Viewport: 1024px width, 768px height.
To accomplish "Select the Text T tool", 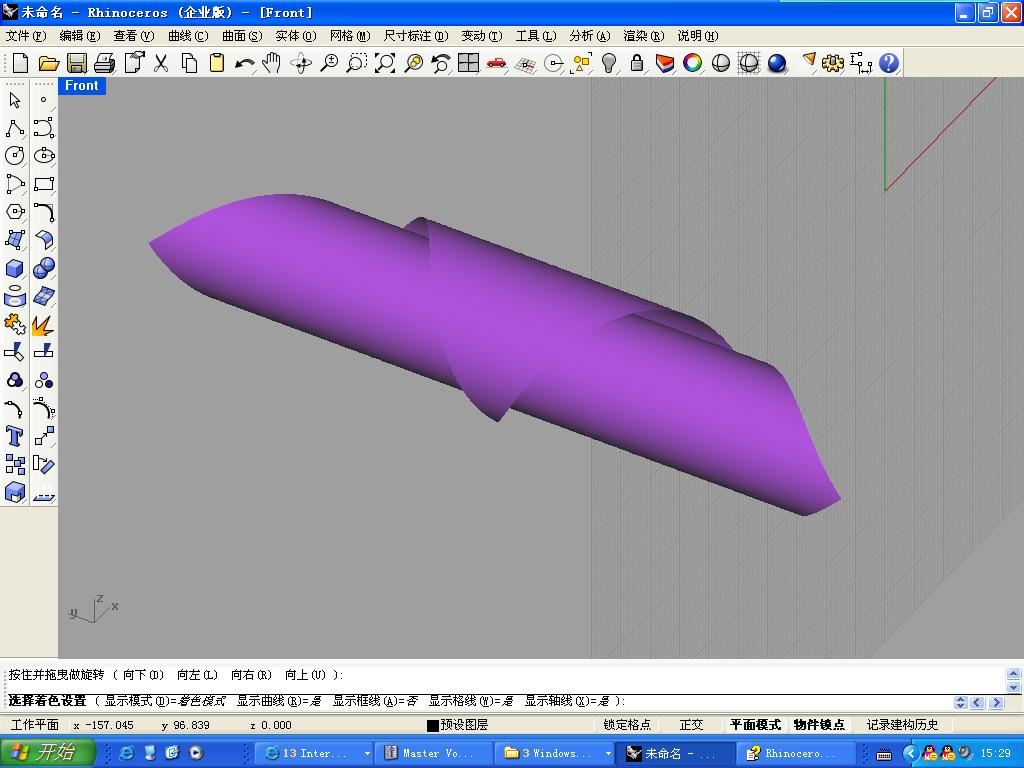I will (15, 436).
